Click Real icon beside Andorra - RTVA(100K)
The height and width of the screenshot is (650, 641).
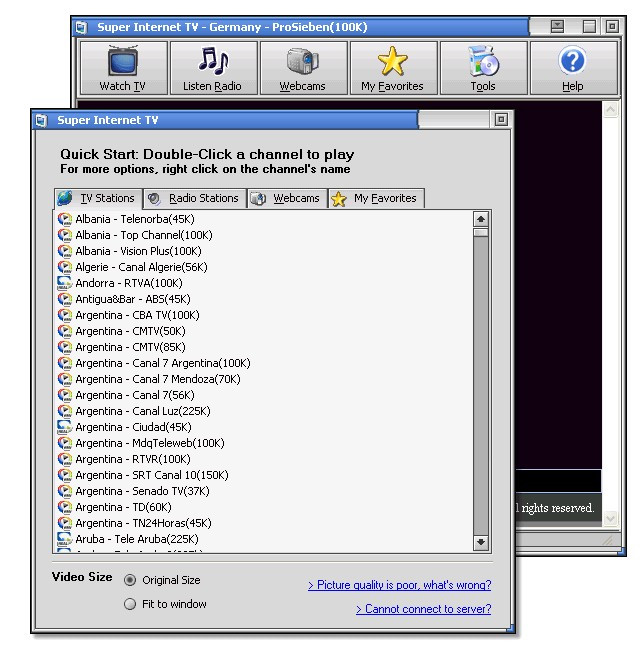[x=65, y=283]
